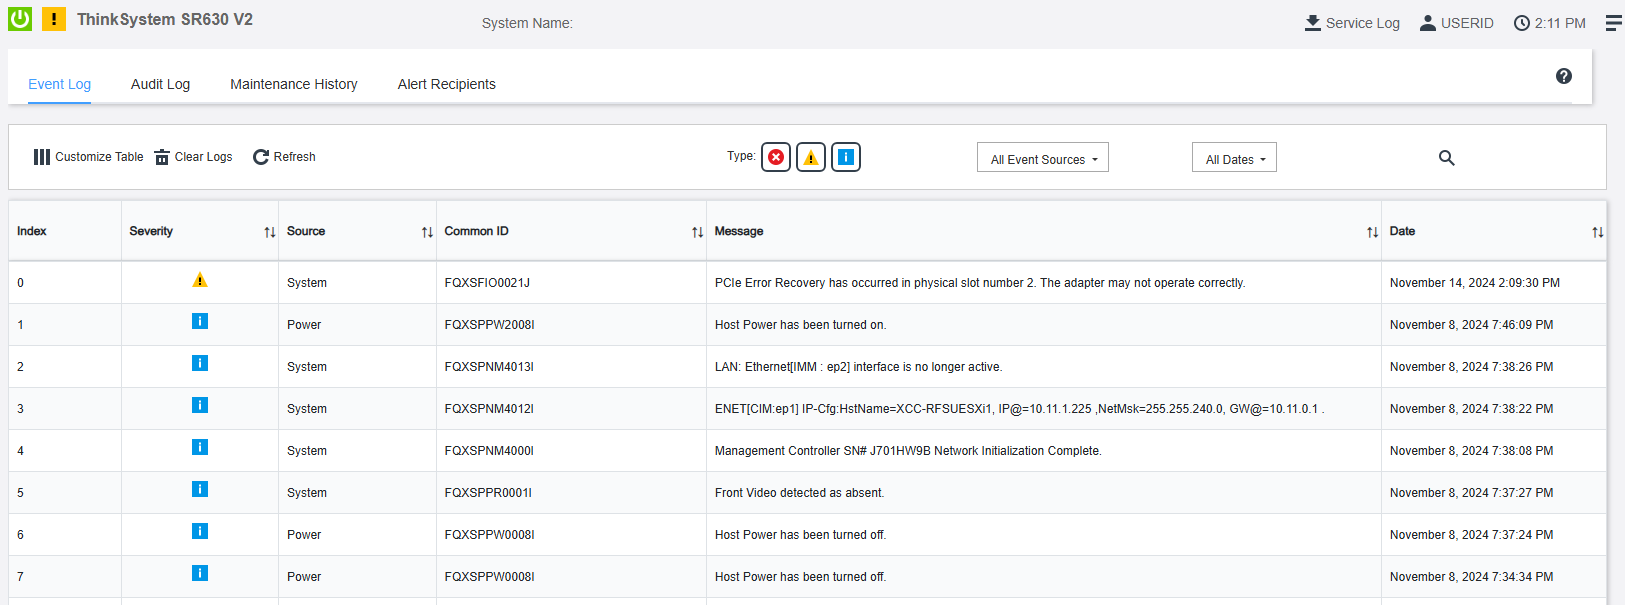
Task: Select date November 8, 2024 7:46:09 PM
Action: (x=1472, y=325)
